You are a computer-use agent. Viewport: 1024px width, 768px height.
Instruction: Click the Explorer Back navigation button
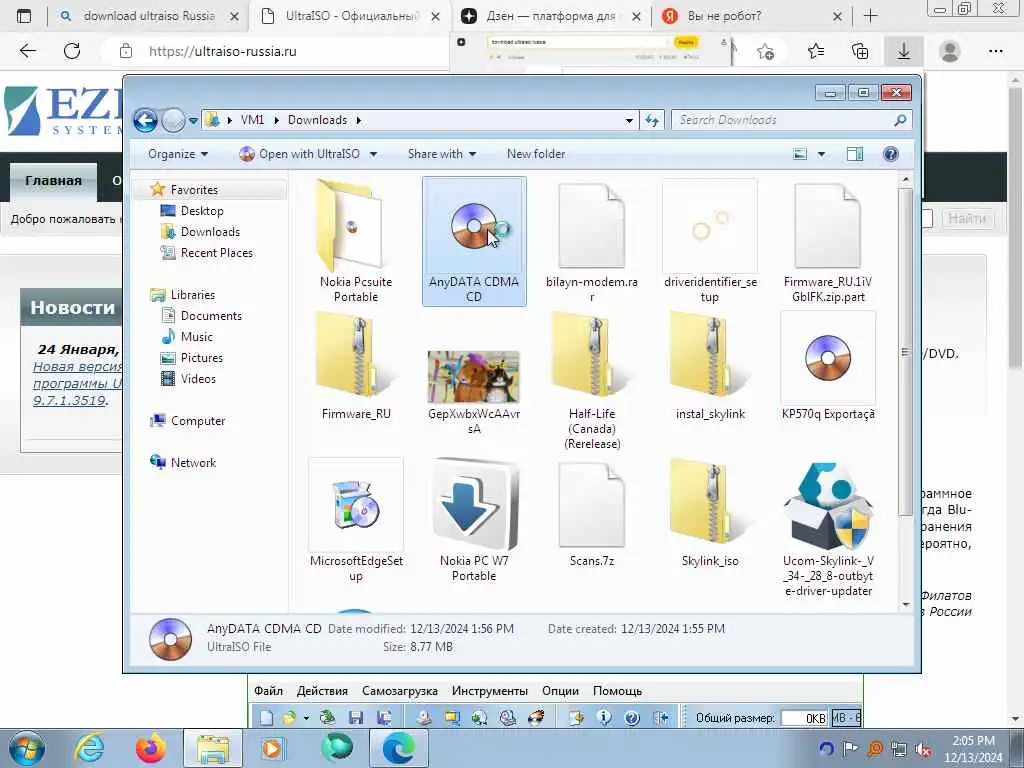(145, 120)
